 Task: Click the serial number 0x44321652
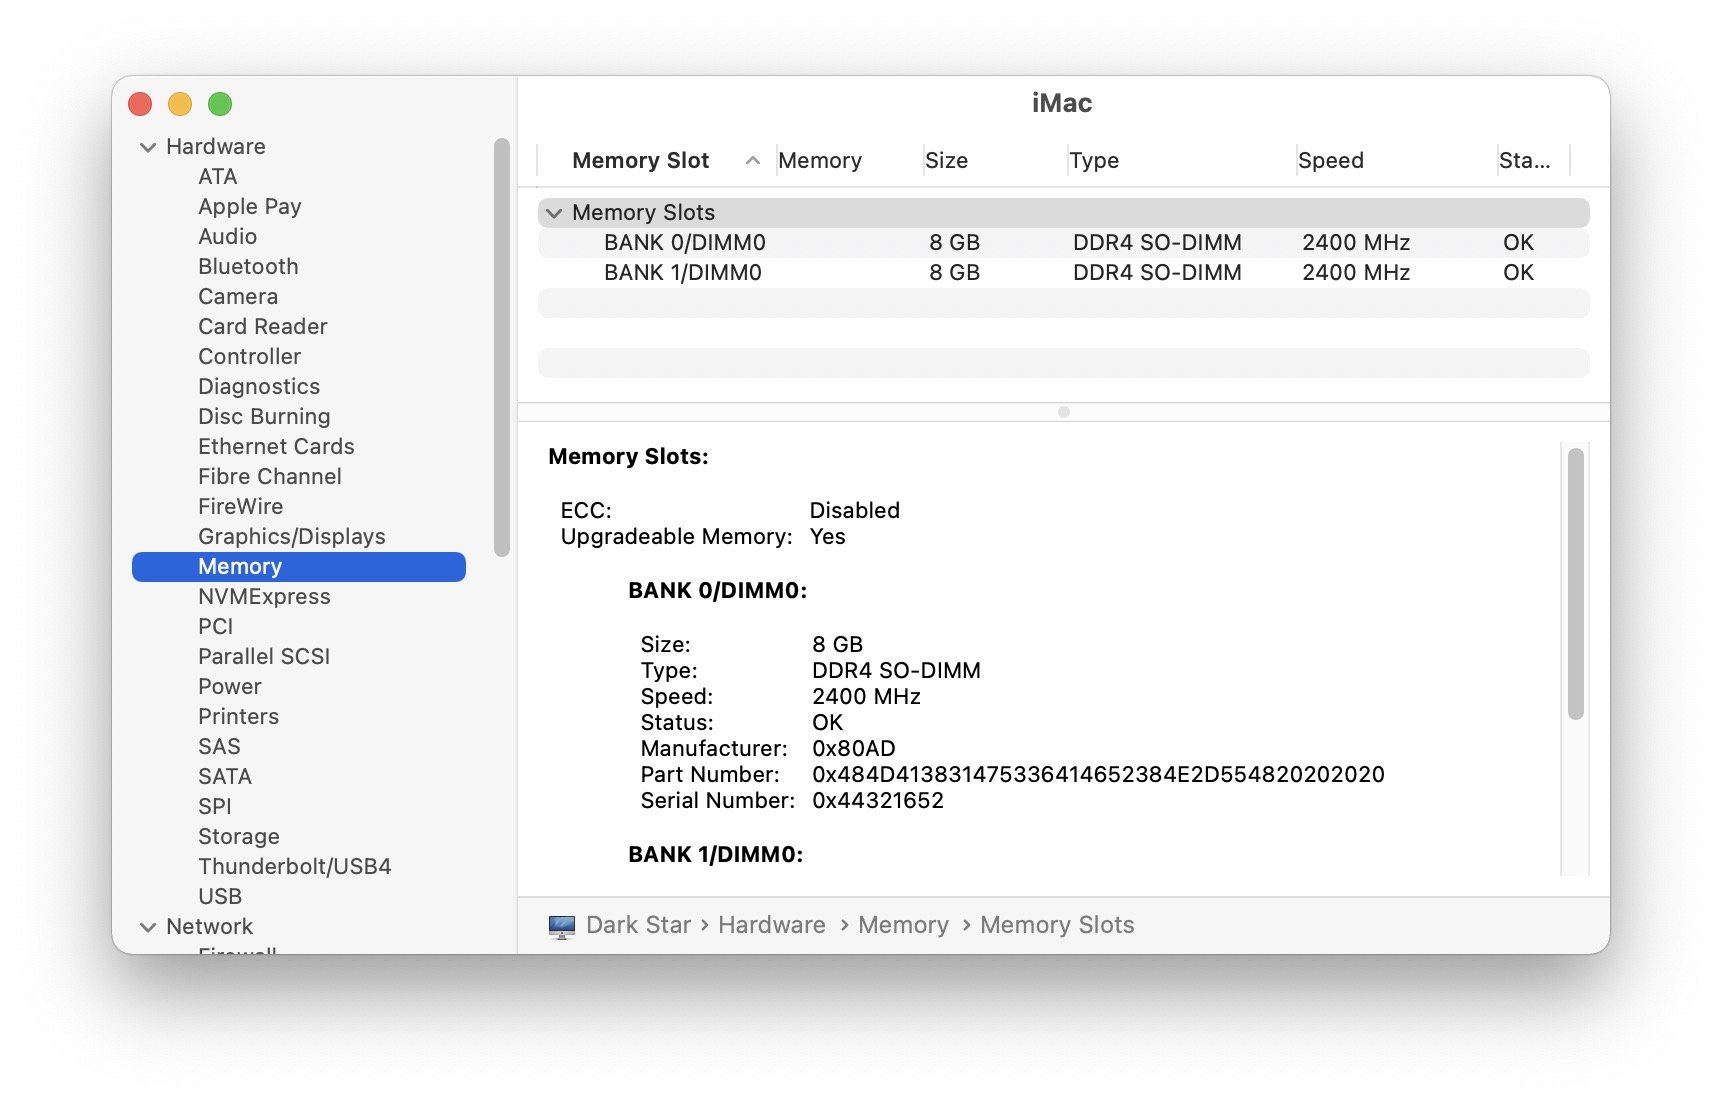pos(878,801)
